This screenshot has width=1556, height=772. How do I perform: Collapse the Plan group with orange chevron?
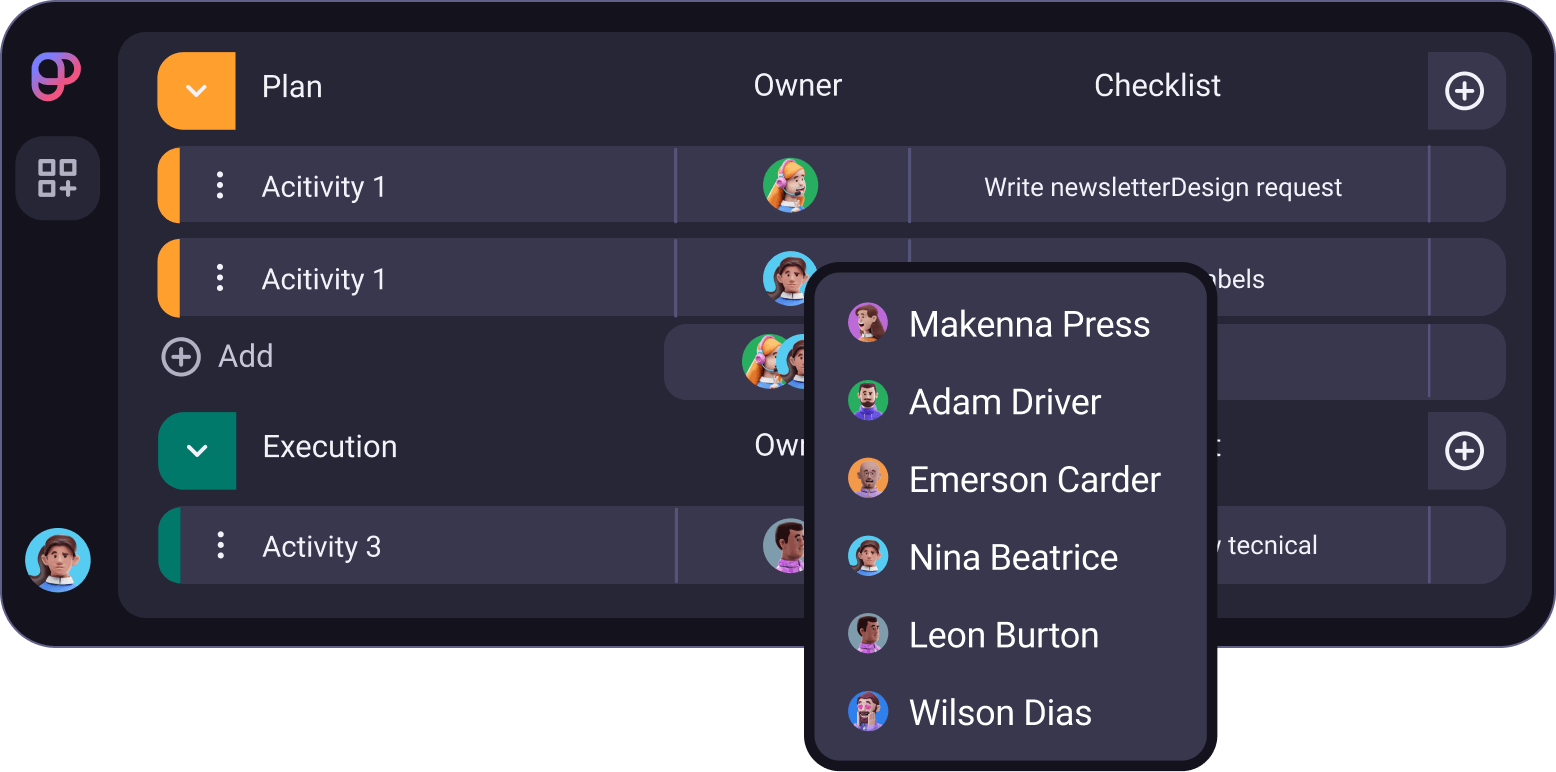pos(197,91)
